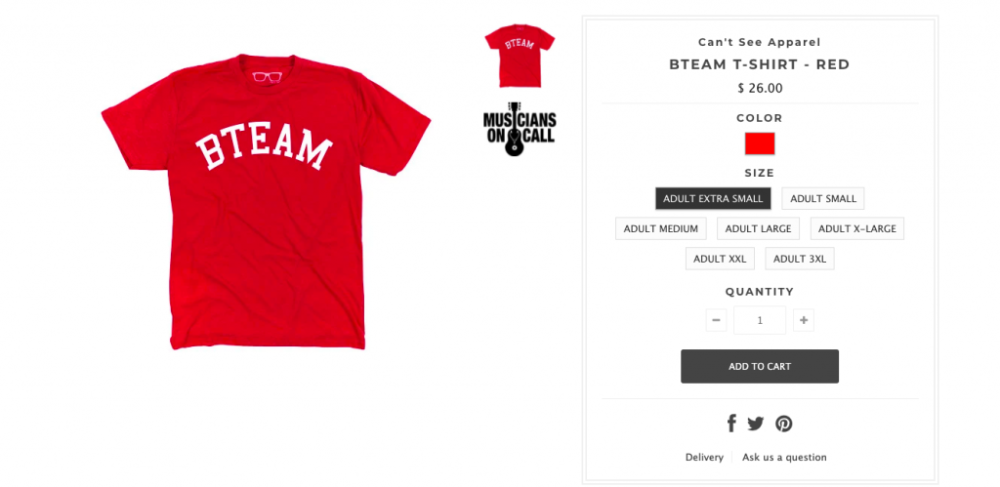This screenshot has width=1000, height=487.
Task: Select Adult Small size option
Action: [823, 198]
